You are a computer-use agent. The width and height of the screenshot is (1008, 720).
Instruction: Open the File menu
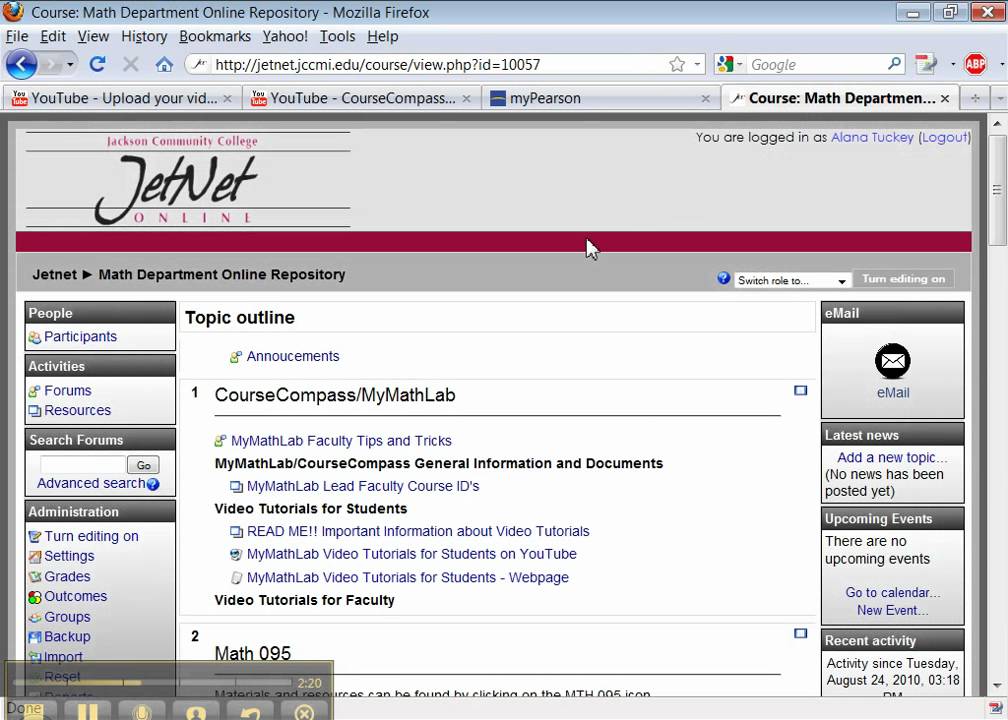pyautogui.click(x=17, y=37)
